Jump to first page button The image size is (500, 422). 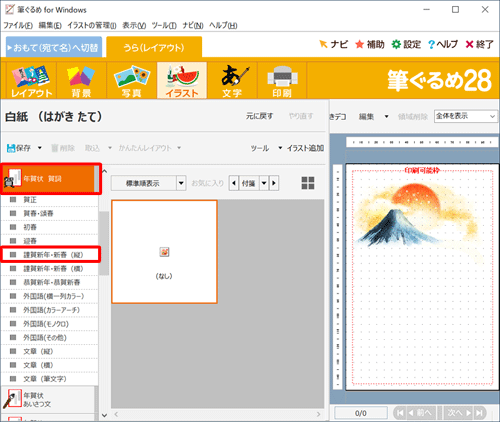400,413
